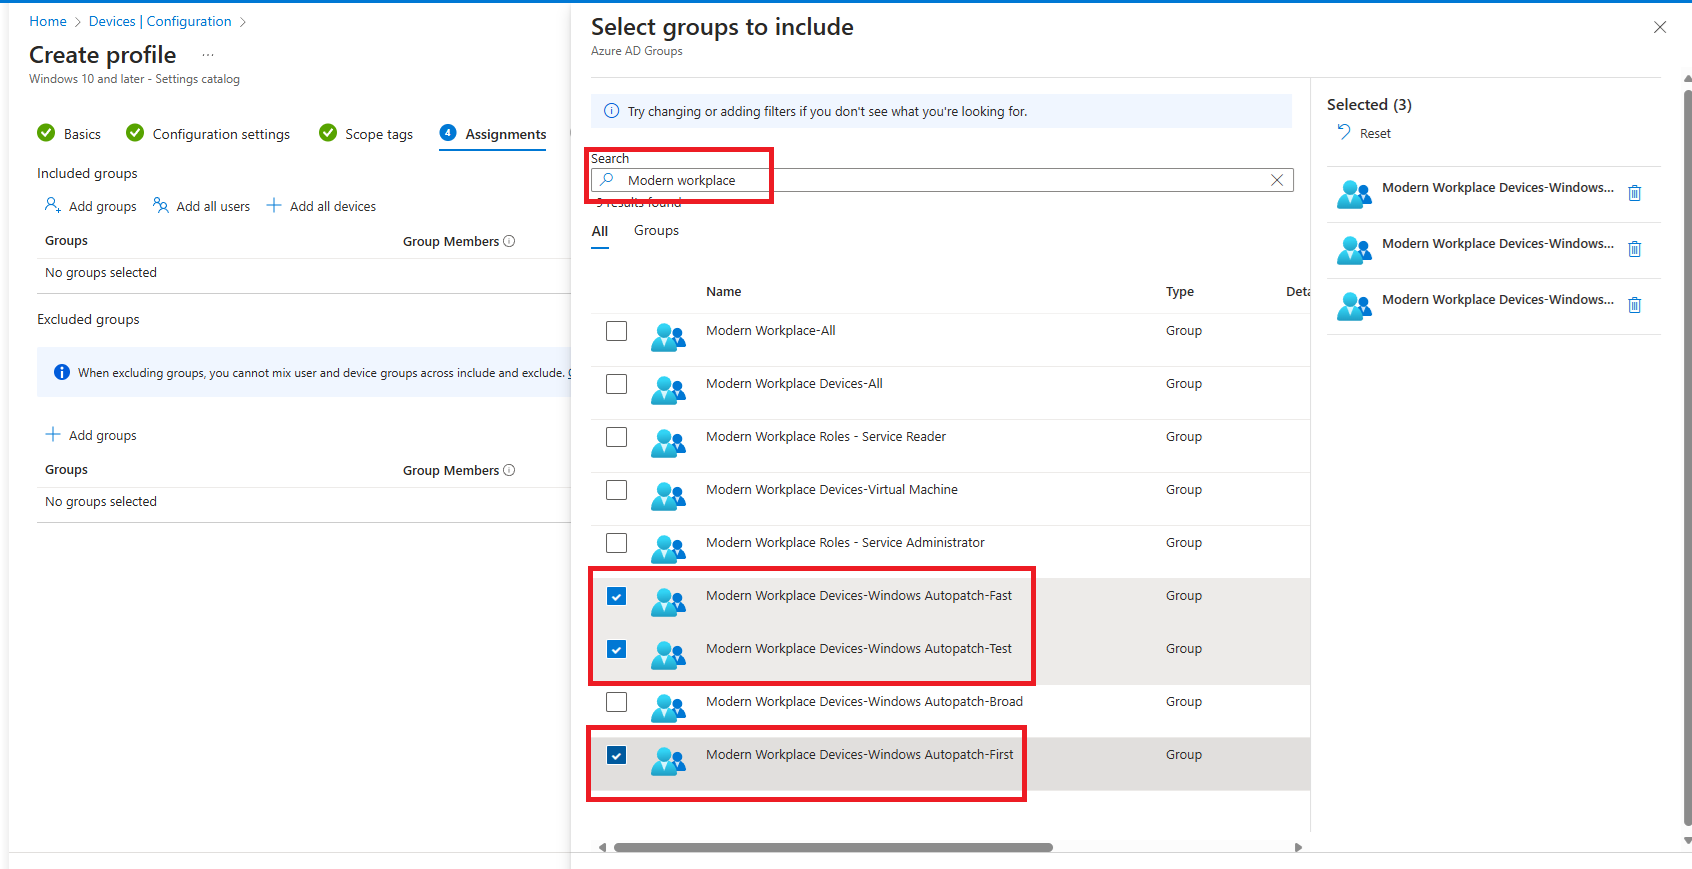Click into the Modern workplace search field

942,180
